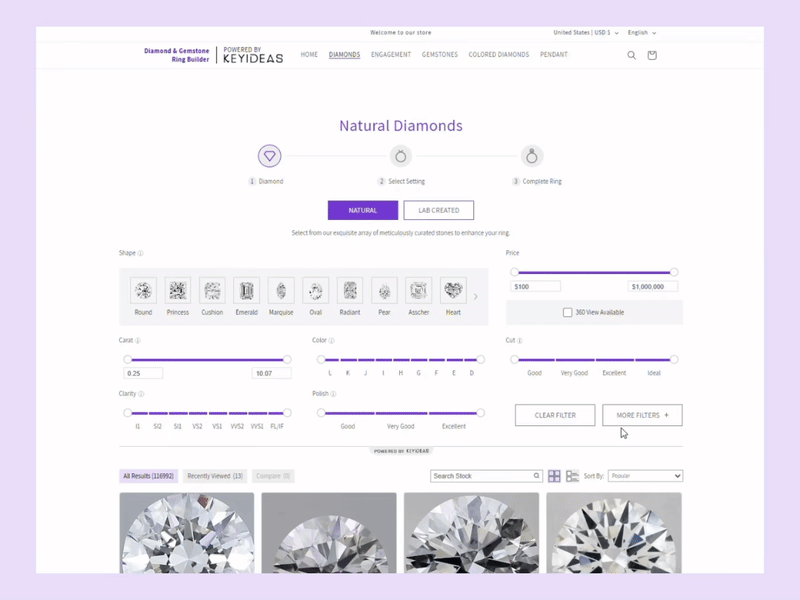Image resolution: width=800 pixels, height=600 pixels.
Task: Click the Cut info icon
Action: click(519, 340)
